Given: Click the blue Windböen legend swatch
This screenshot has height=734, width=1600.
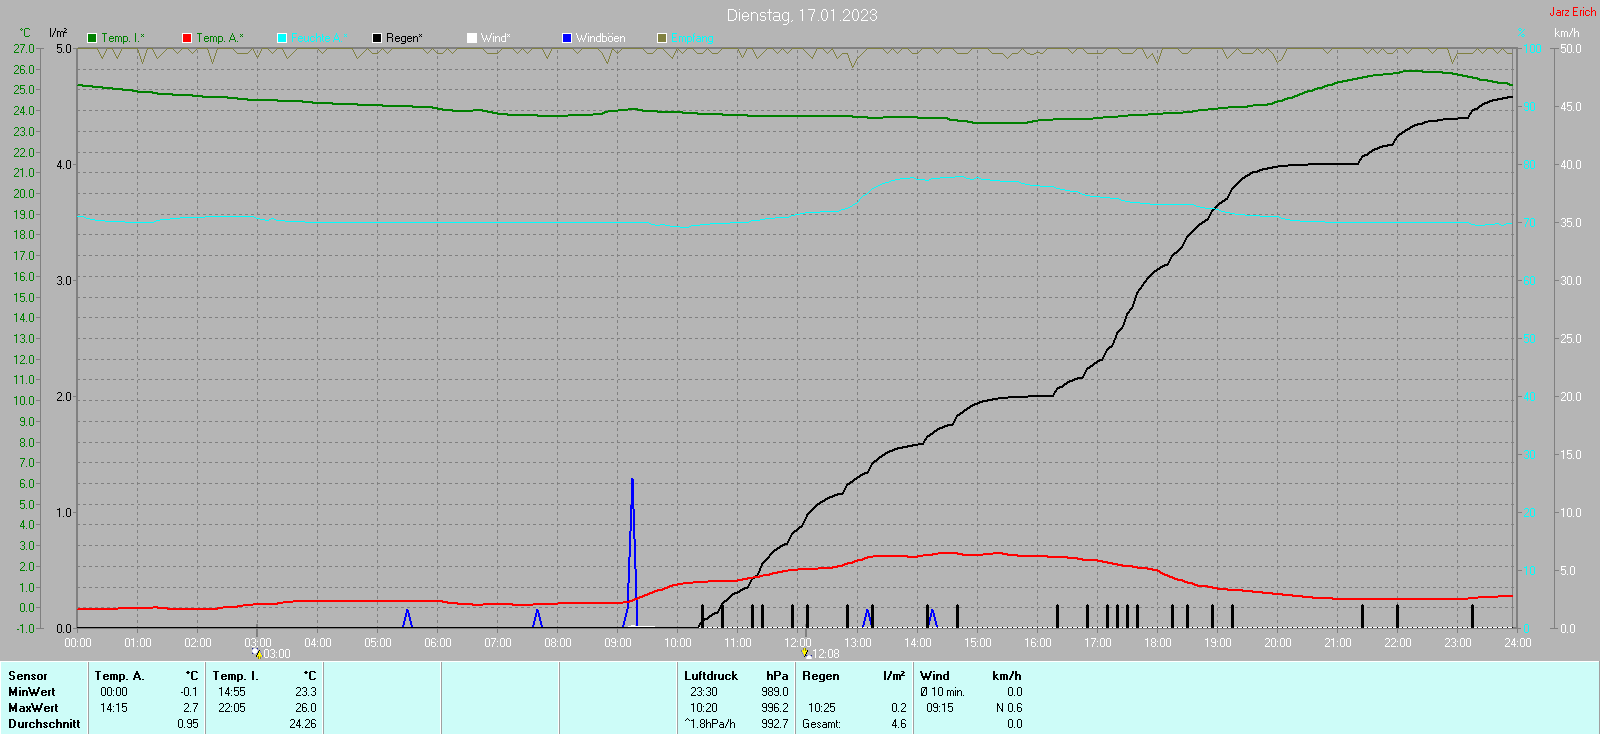Looking at the screenshot, I should click(x=567, y=38).
